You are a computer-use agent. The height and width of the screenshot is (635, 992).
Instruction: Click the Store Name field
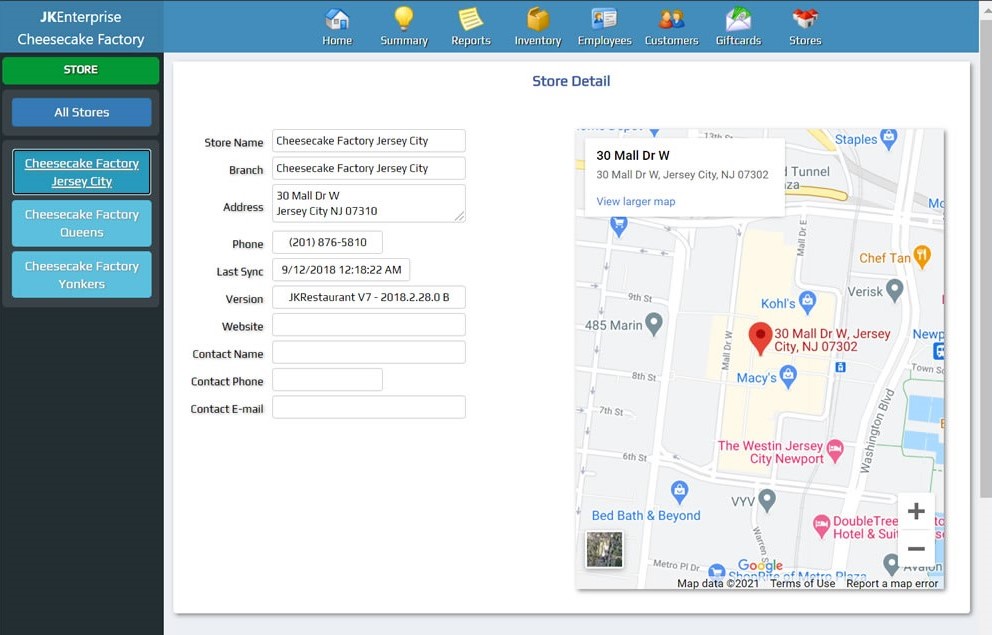(369, 141)
